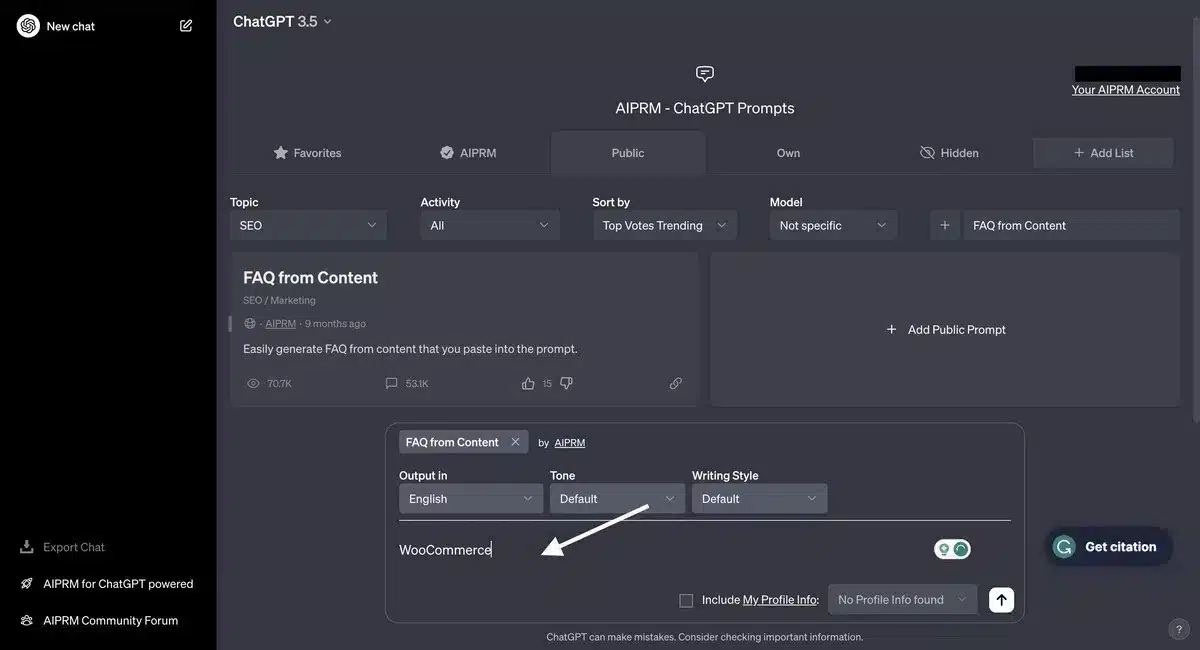Viewport: 1200px width, 650px height.
Task: Click the search field containing FAQ from Content
Action: (x=1071, y=226)
